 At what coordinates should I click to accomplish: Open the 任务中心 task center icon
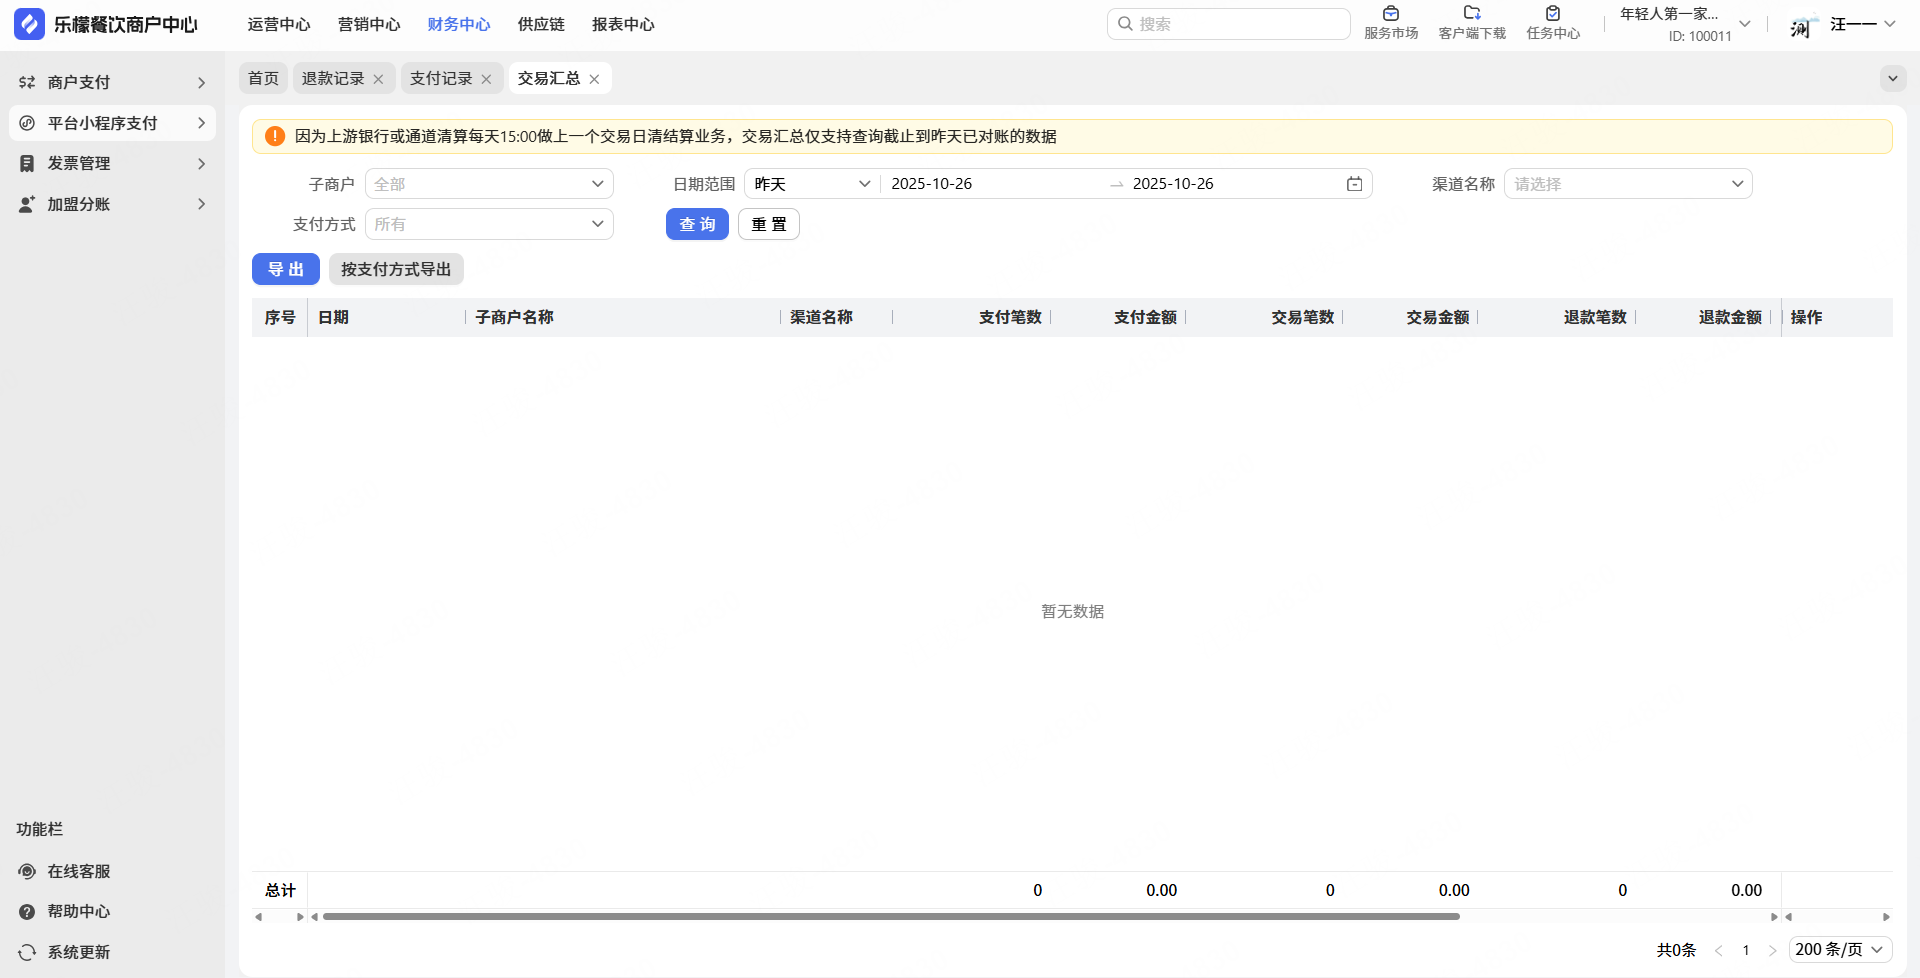tap(1552, 14)
